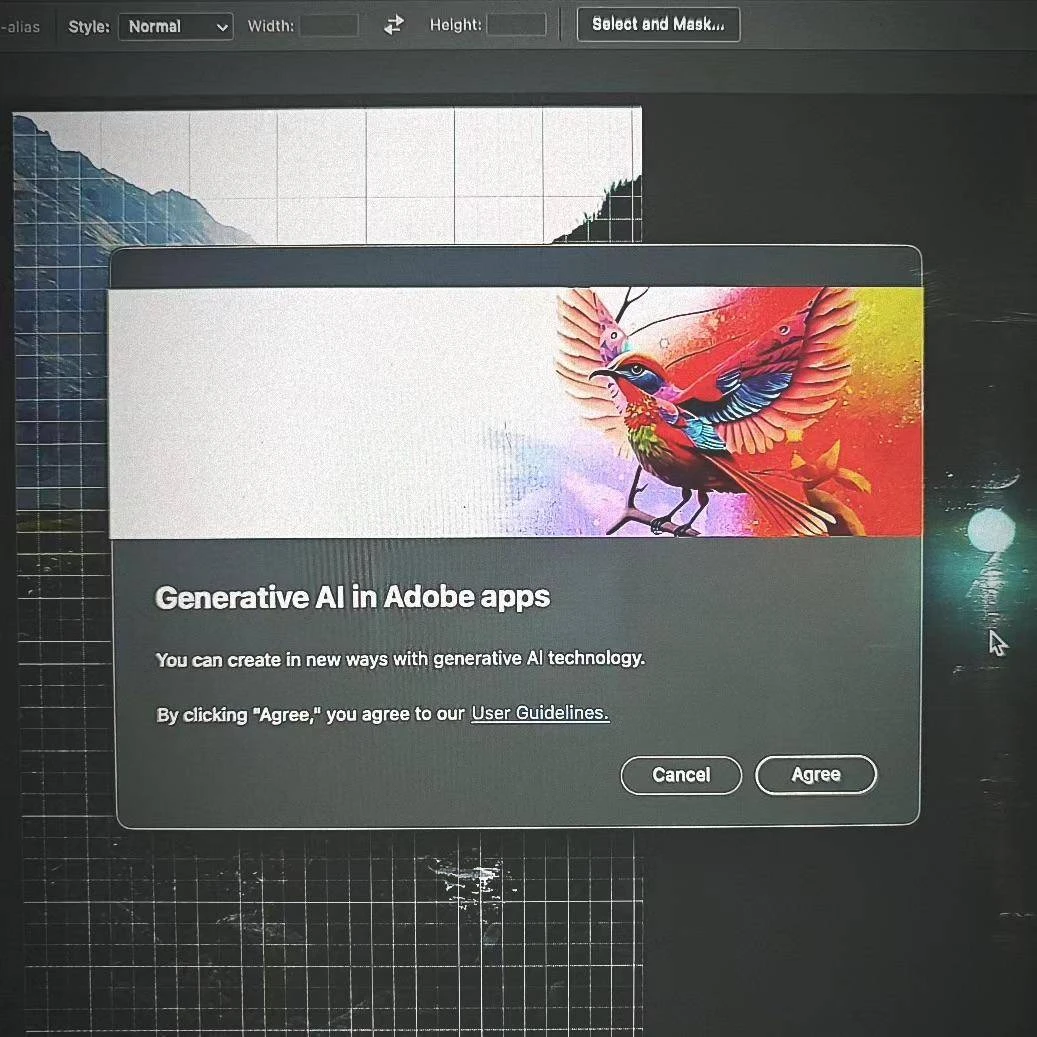Click Agree in the Generative AI dialog

click(816, 774)
